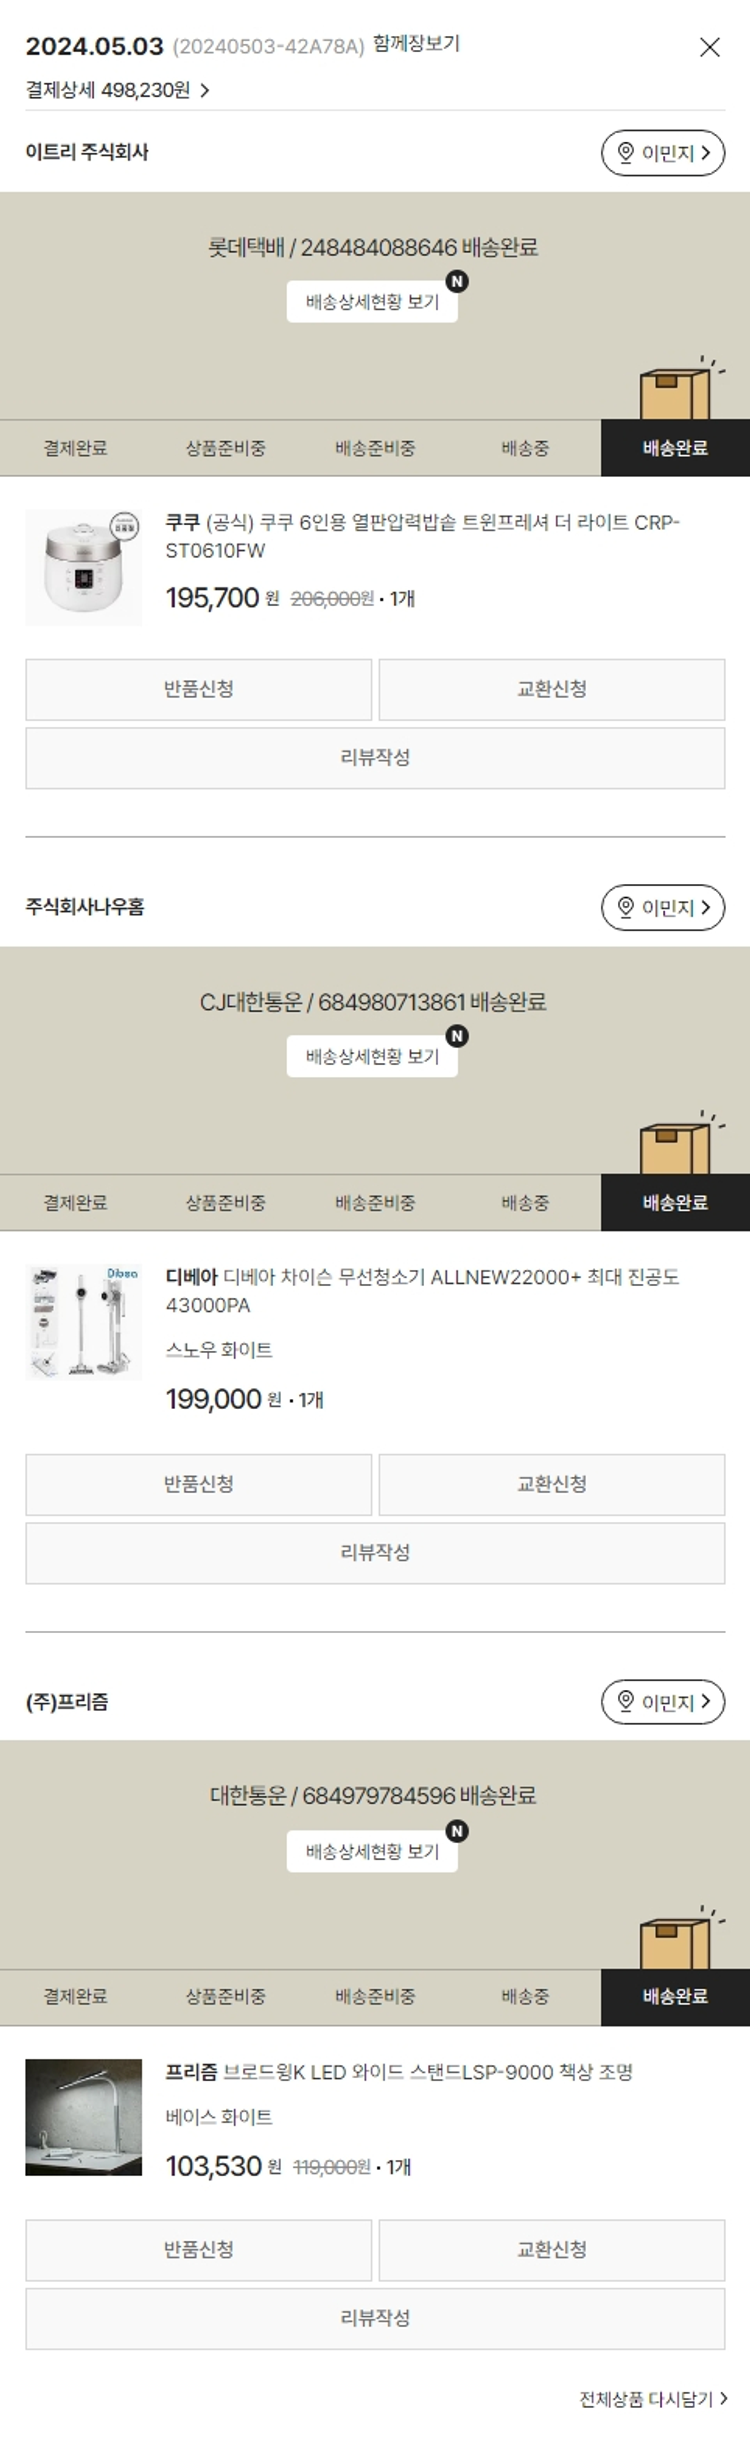Image resolution: width=750 pixels, height=2440 pixels.
Task: Add all items to cart again
Action: 653,2399
